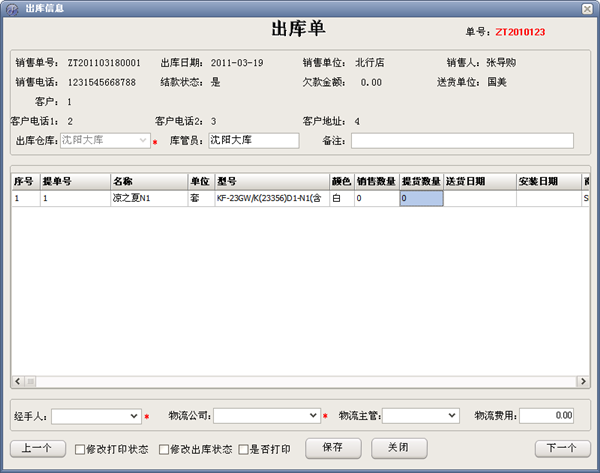Screen dimensions: 600x473
Task: Close the 出库信息 dialog with X button
Action: click(587, 8)
